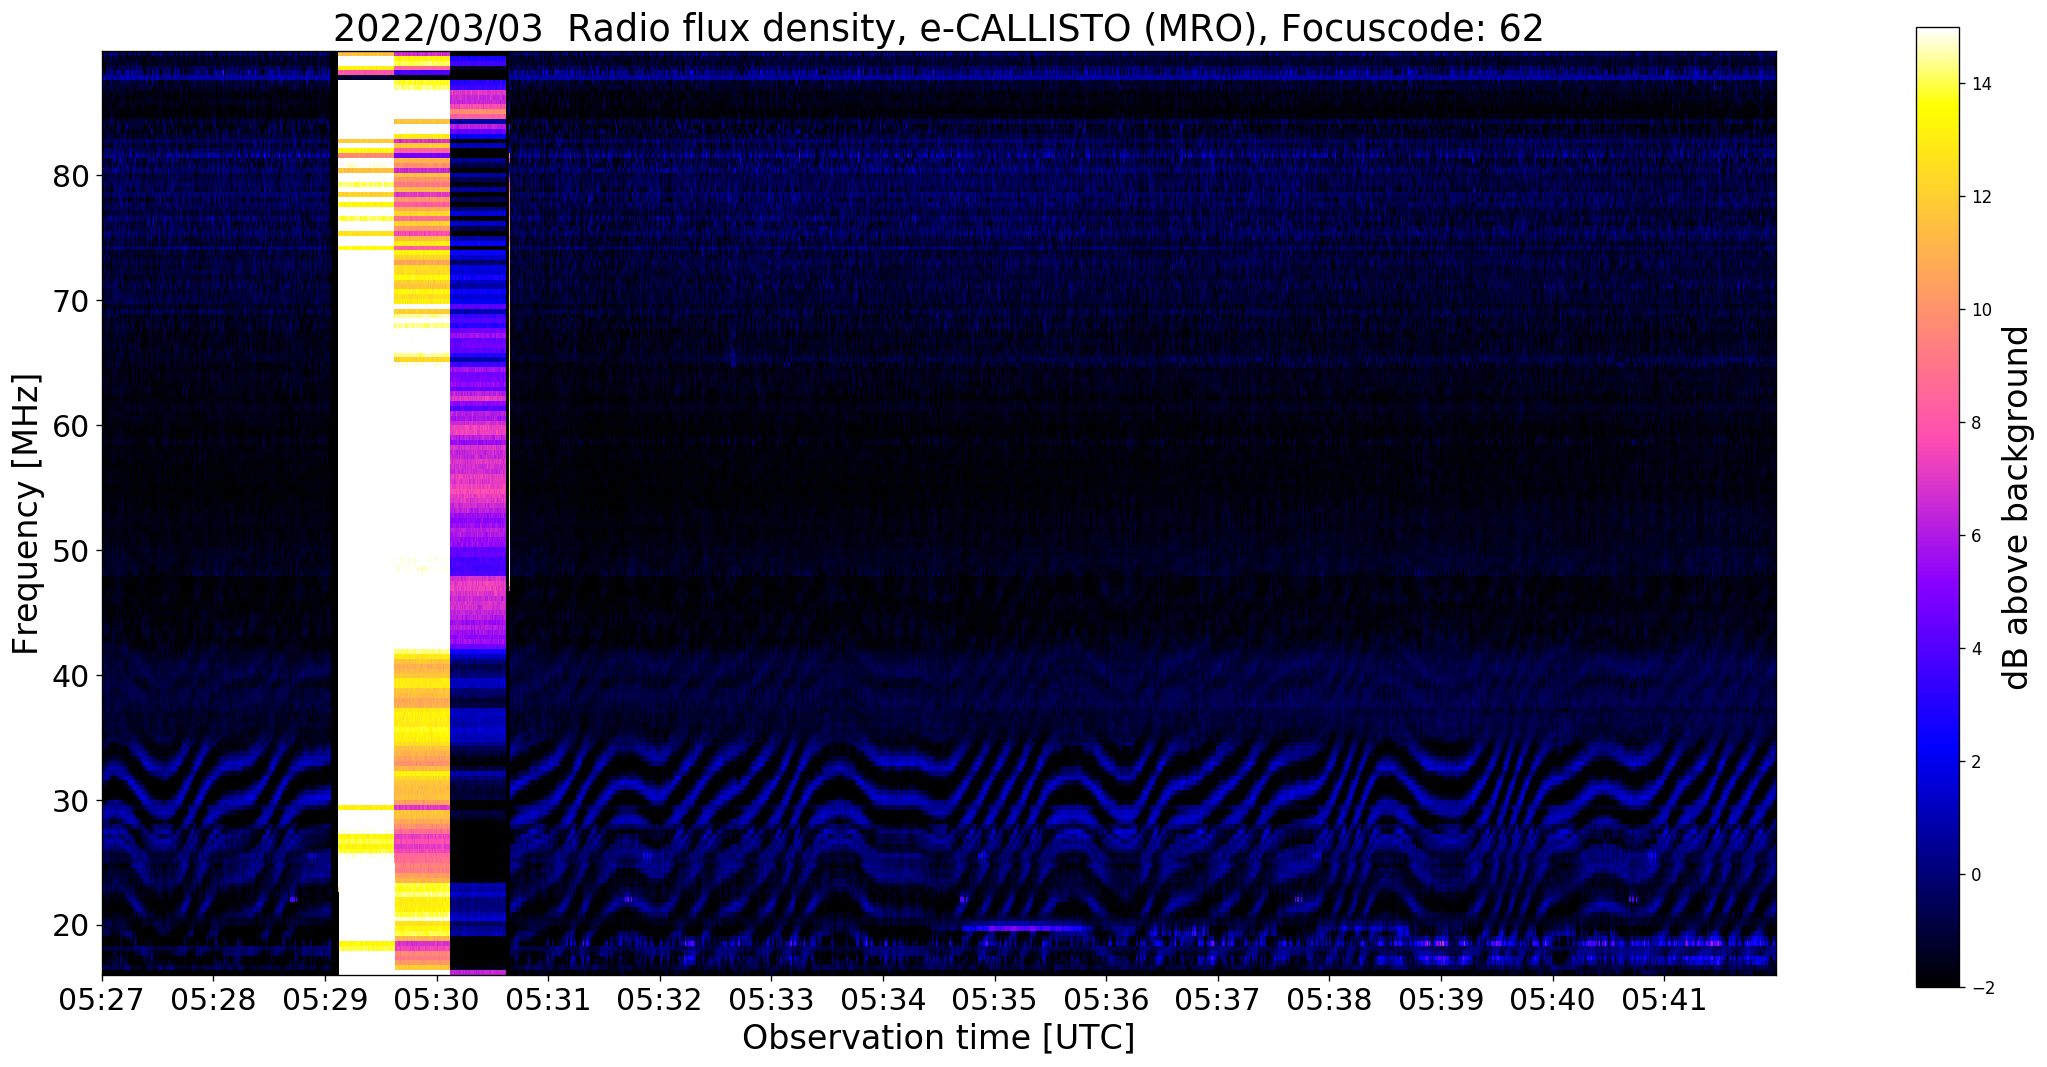Click the colorbar tick label 10
The image size is (2047, 1067).
click(x=1980, y=310)
